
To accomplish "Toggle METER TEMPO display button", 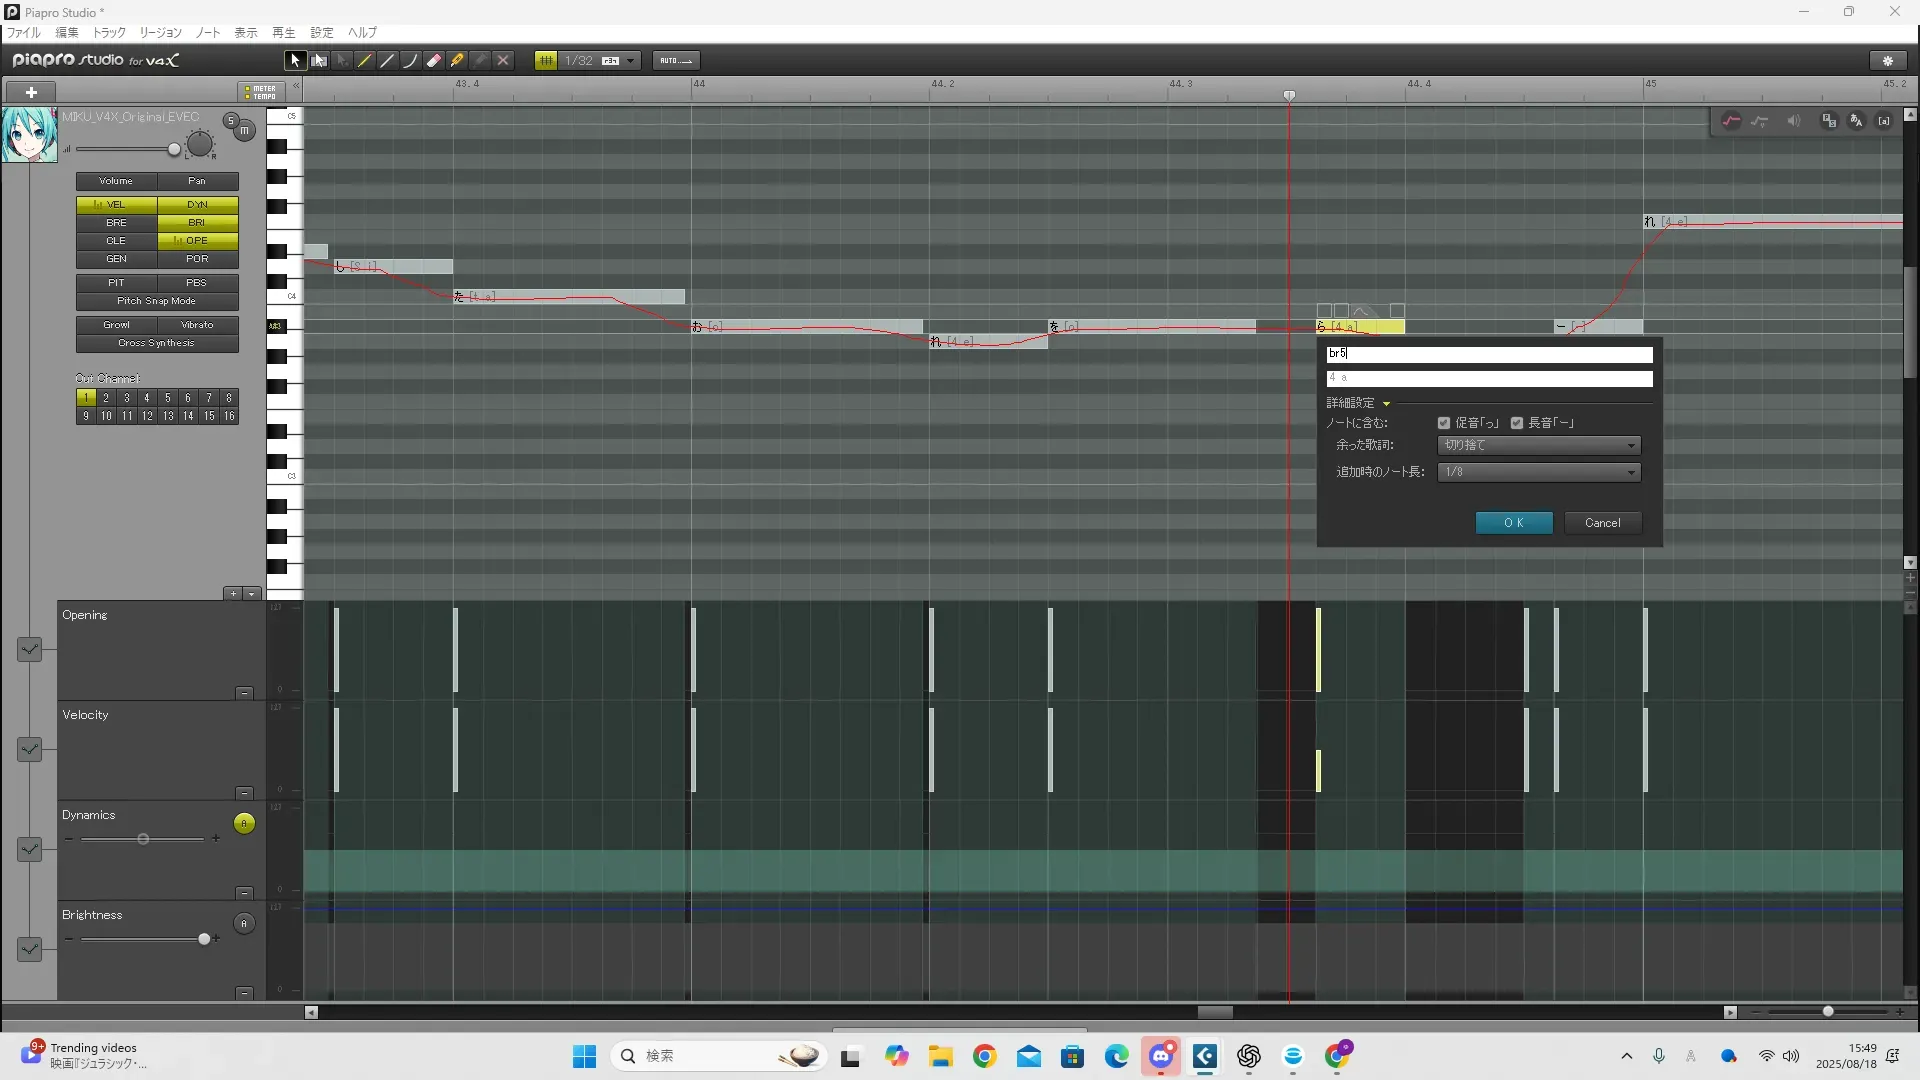I will (x=261, y=92).
